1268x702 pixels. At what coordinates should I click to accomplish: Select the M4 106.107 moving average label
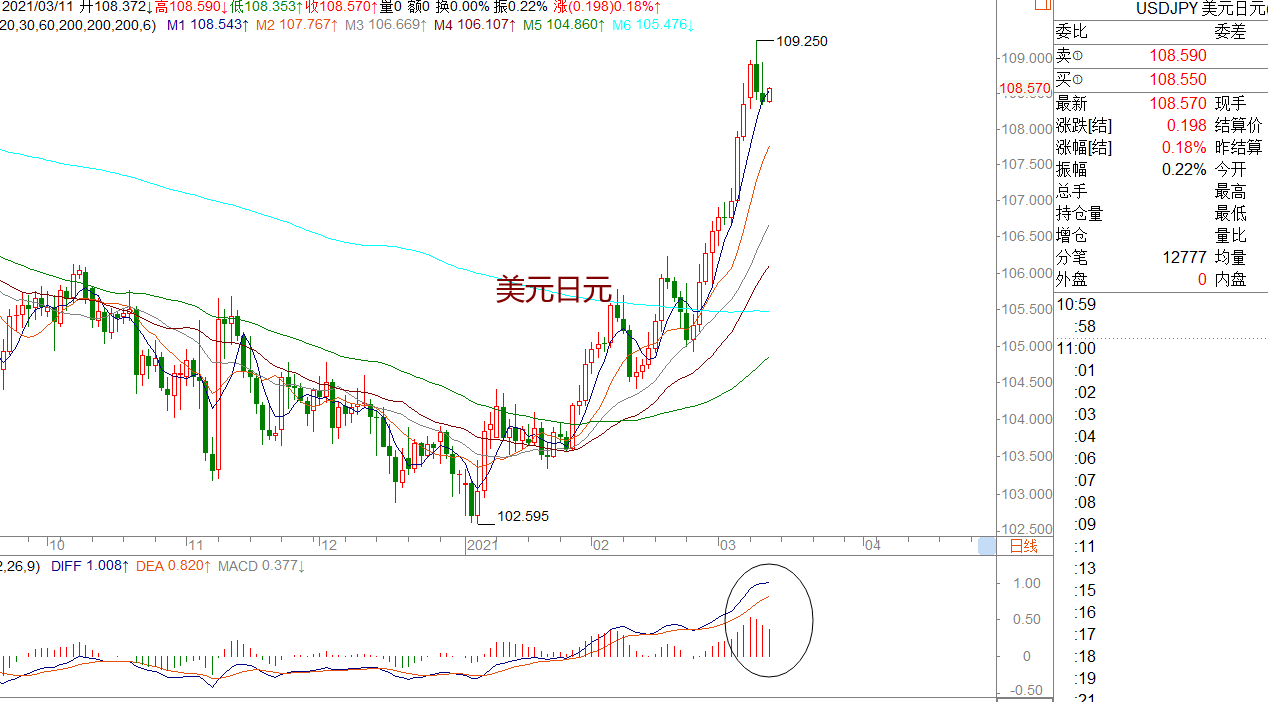[x=474, y=24]
